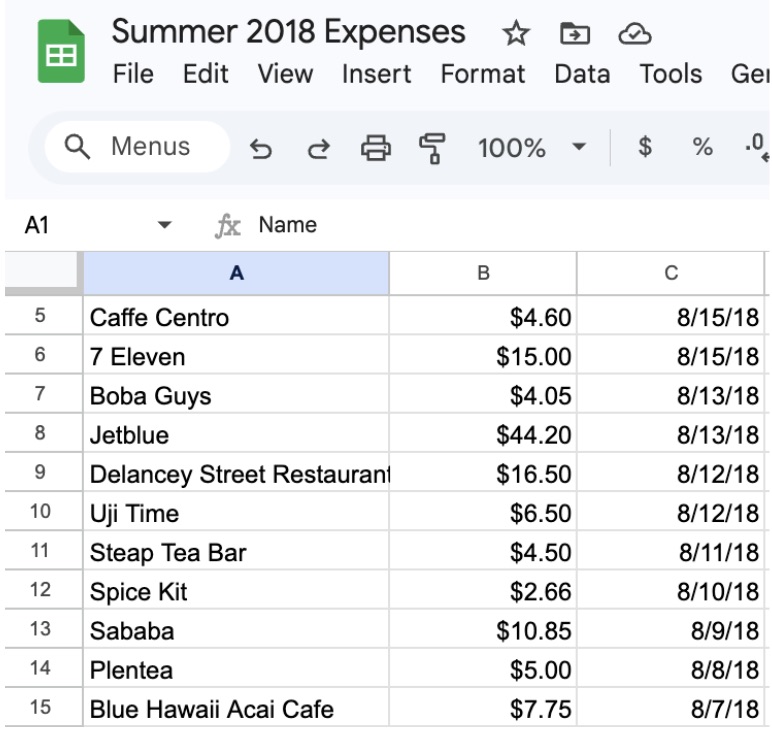Select the $4.05 amount cell
772x734 pixels.
point(483,394)
